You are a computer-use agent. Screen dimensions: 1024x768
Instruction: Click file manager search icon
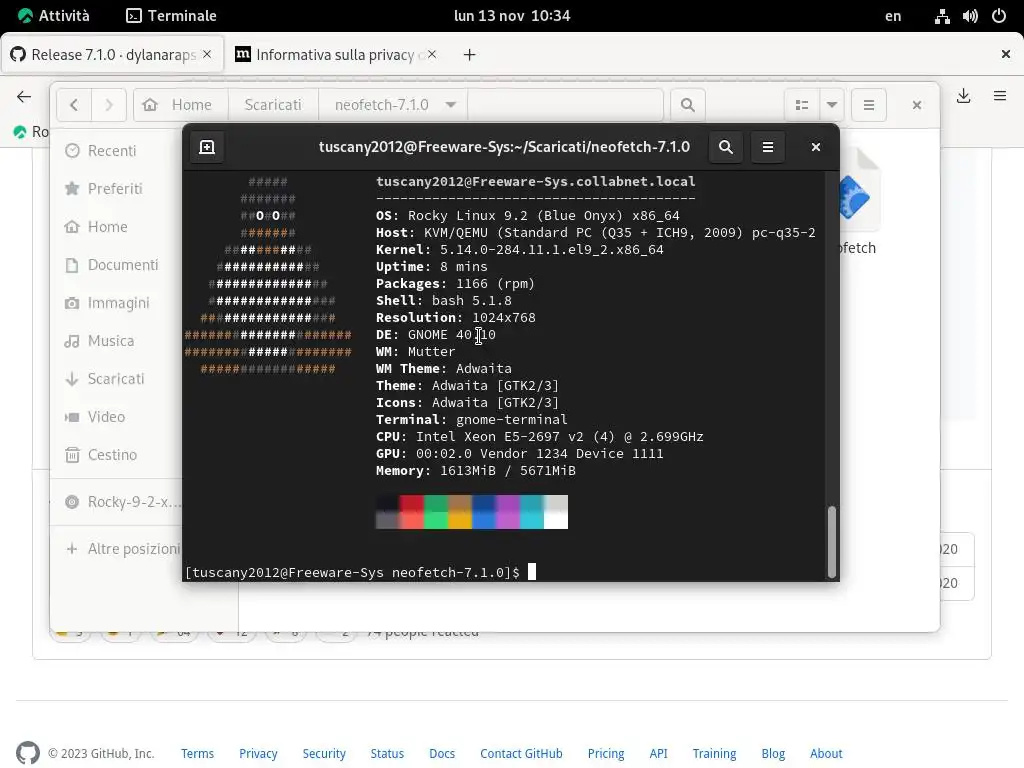pyautogui.click(x=688, y=105)
